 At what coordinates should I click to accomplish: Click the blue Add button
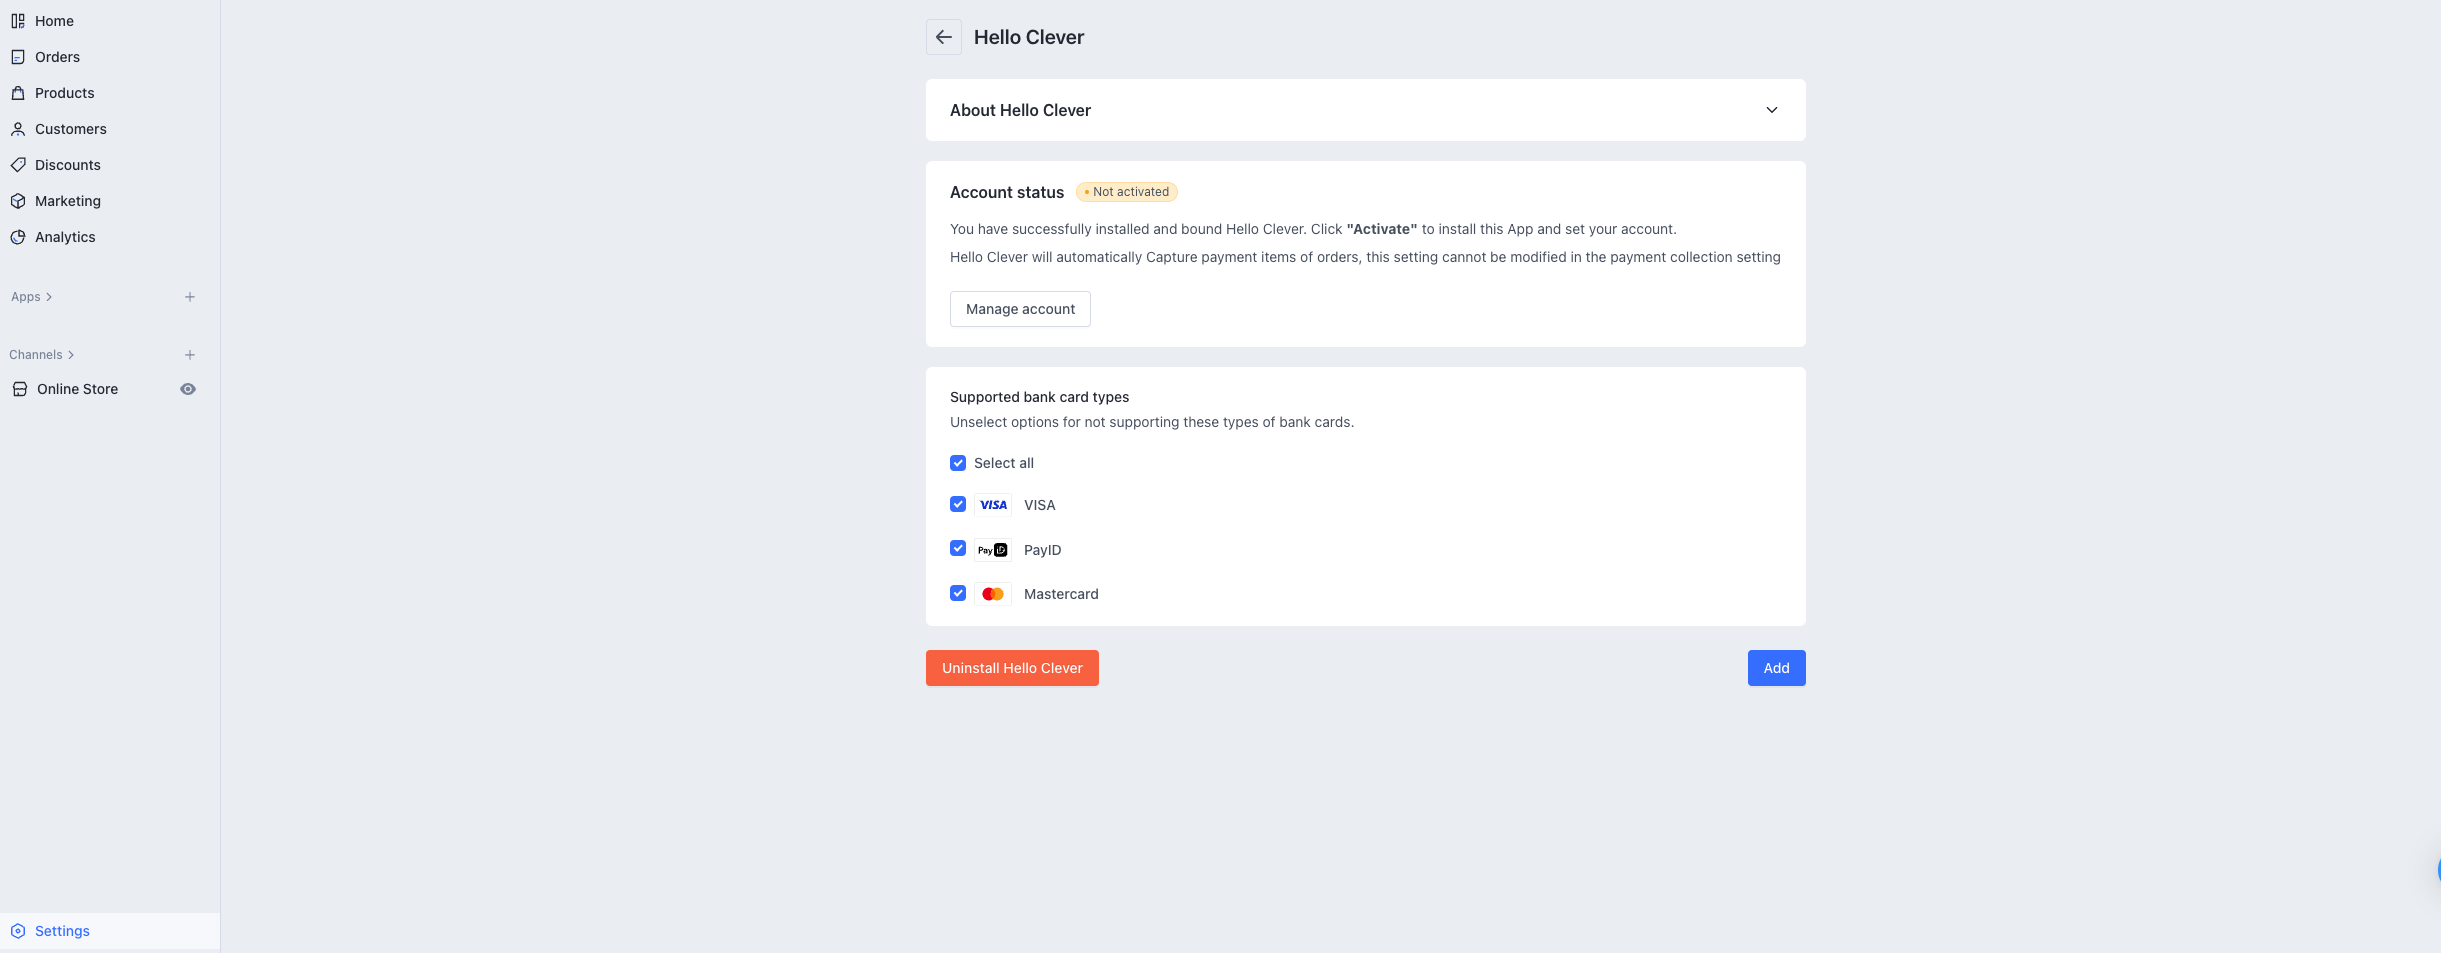coord(1776,668)
